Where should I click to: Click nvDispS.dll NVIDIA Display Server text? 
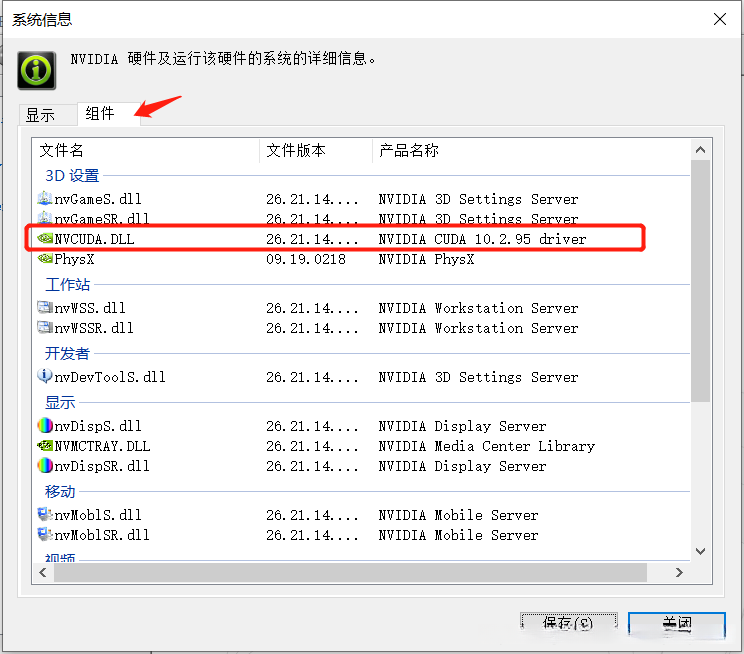pyautogui.click(x=462, y=426)
